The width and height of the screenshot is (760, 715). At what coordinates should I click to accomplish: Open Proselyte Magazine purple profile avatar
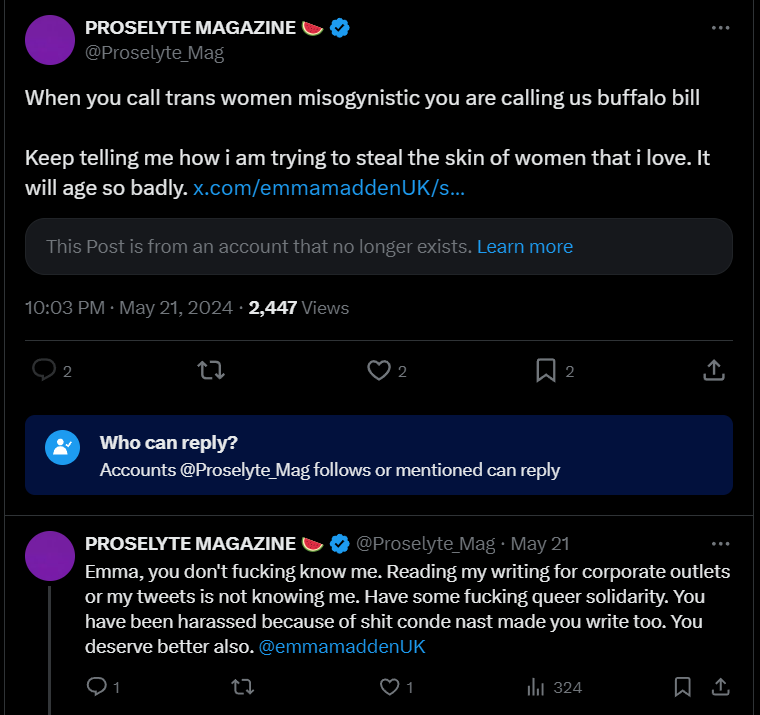click(50, 40)
